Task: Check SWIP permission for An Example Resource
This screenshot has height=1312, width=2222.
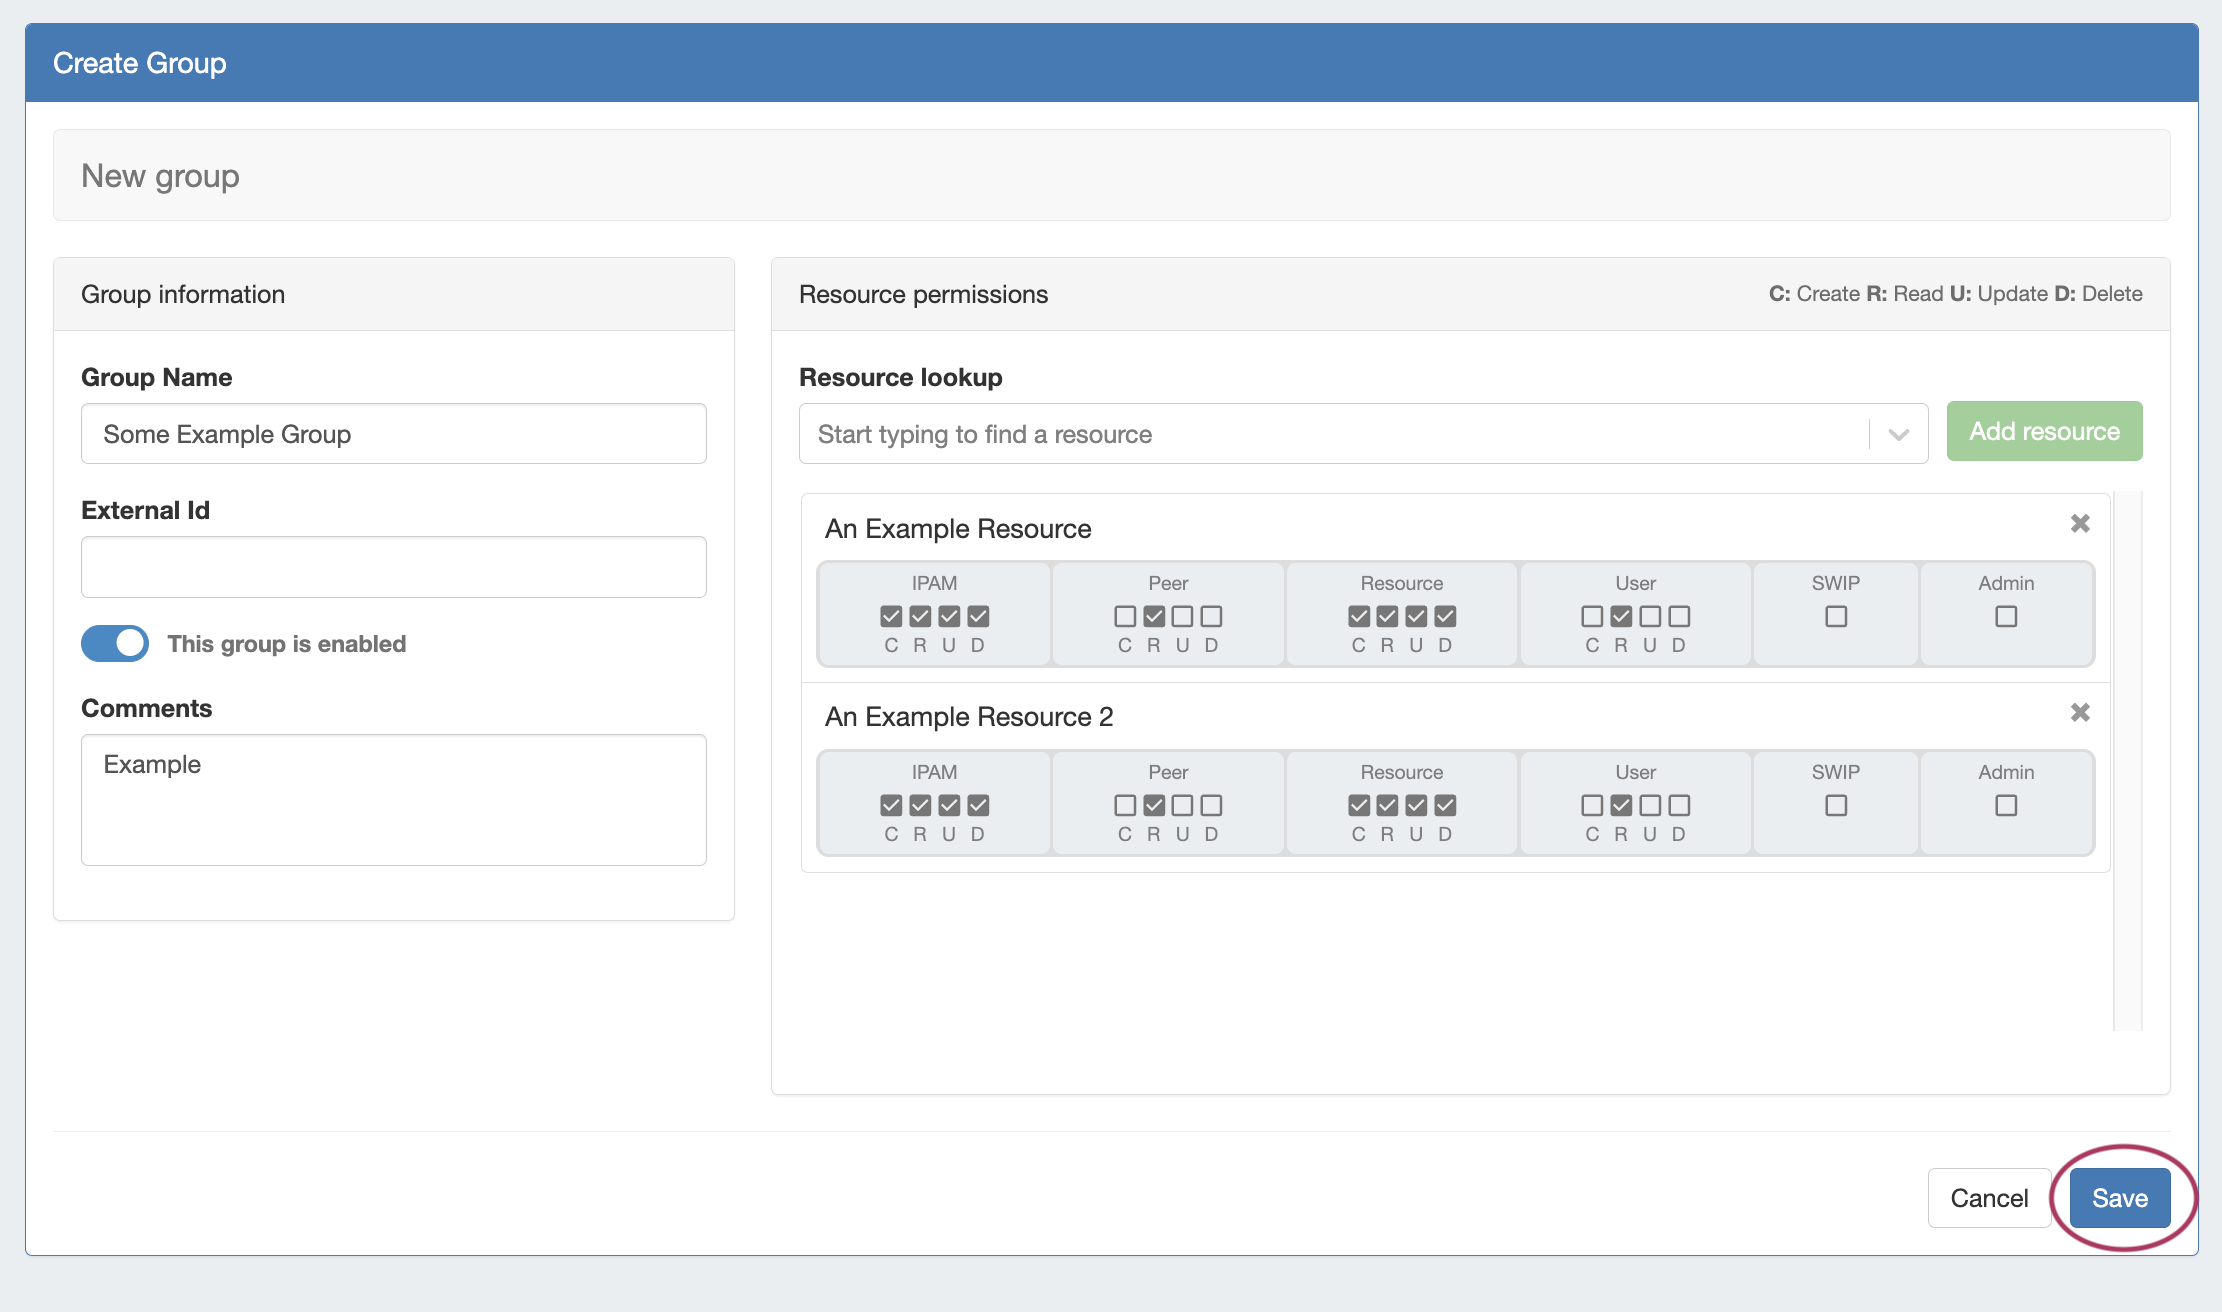Action: pyautogui.click(x=1836, y=617)
